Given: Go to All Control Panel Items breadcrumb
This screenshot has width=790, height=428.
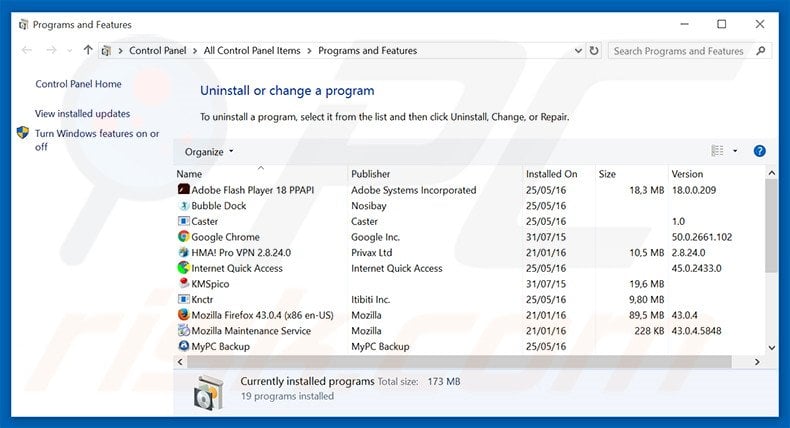Looking at the screenshot, I should coord(252,50).
